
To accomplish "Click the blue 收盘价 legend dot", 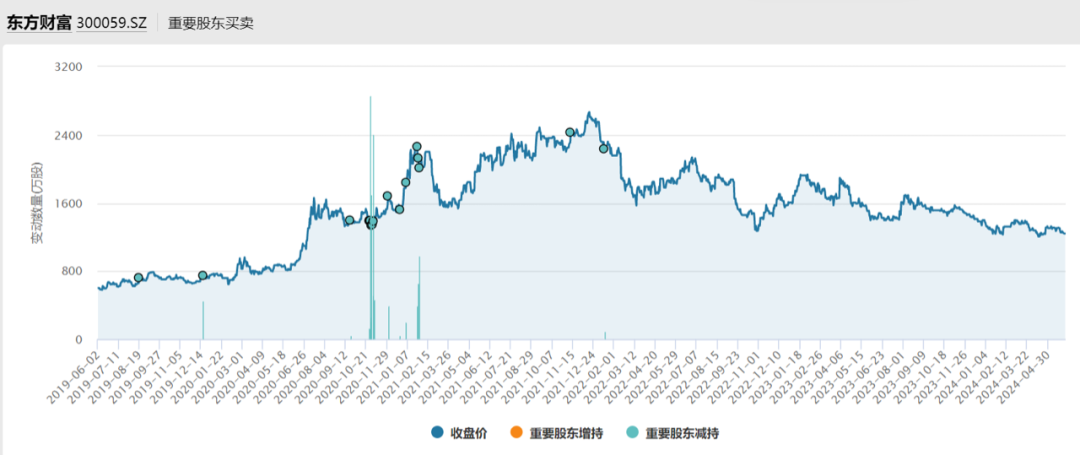I will tap(437, 433).
